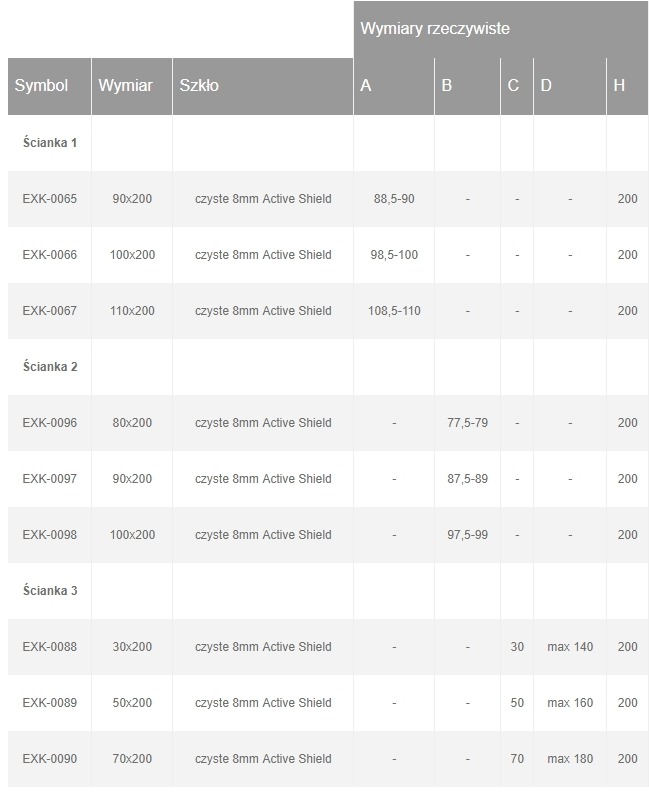Select the EXK-0098 symbol cell
649x800 pixels.
pos(49,535)
